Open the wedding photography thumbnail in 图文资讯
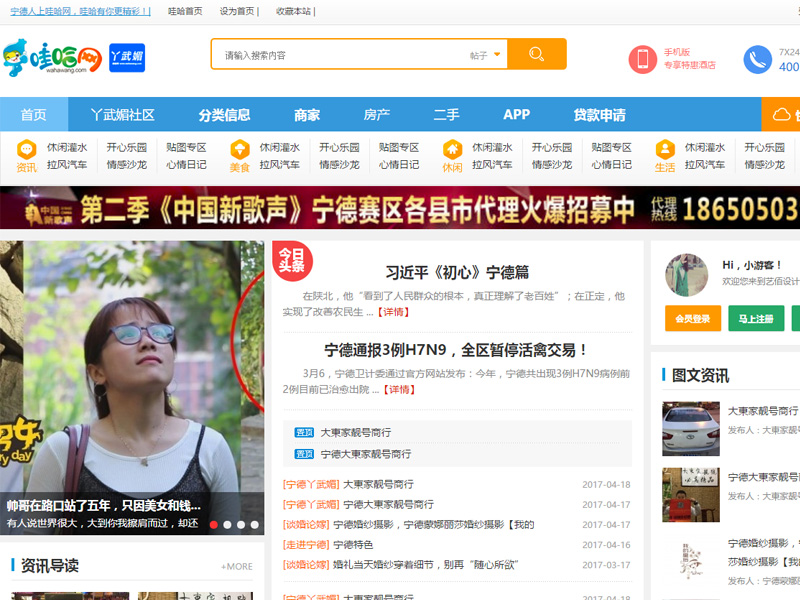The image size is (800, 600). (x=691, y=561)
